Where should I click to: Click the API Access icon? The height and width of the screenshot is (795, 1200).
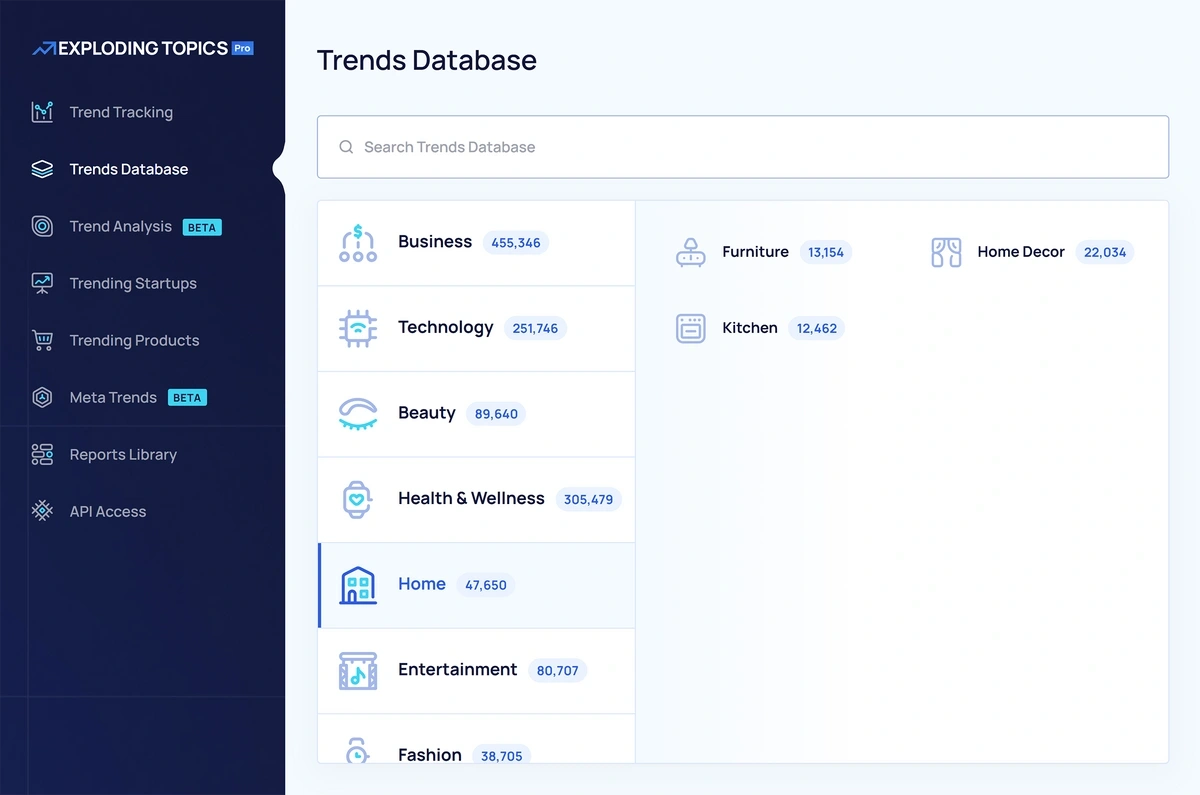(42, 511)
